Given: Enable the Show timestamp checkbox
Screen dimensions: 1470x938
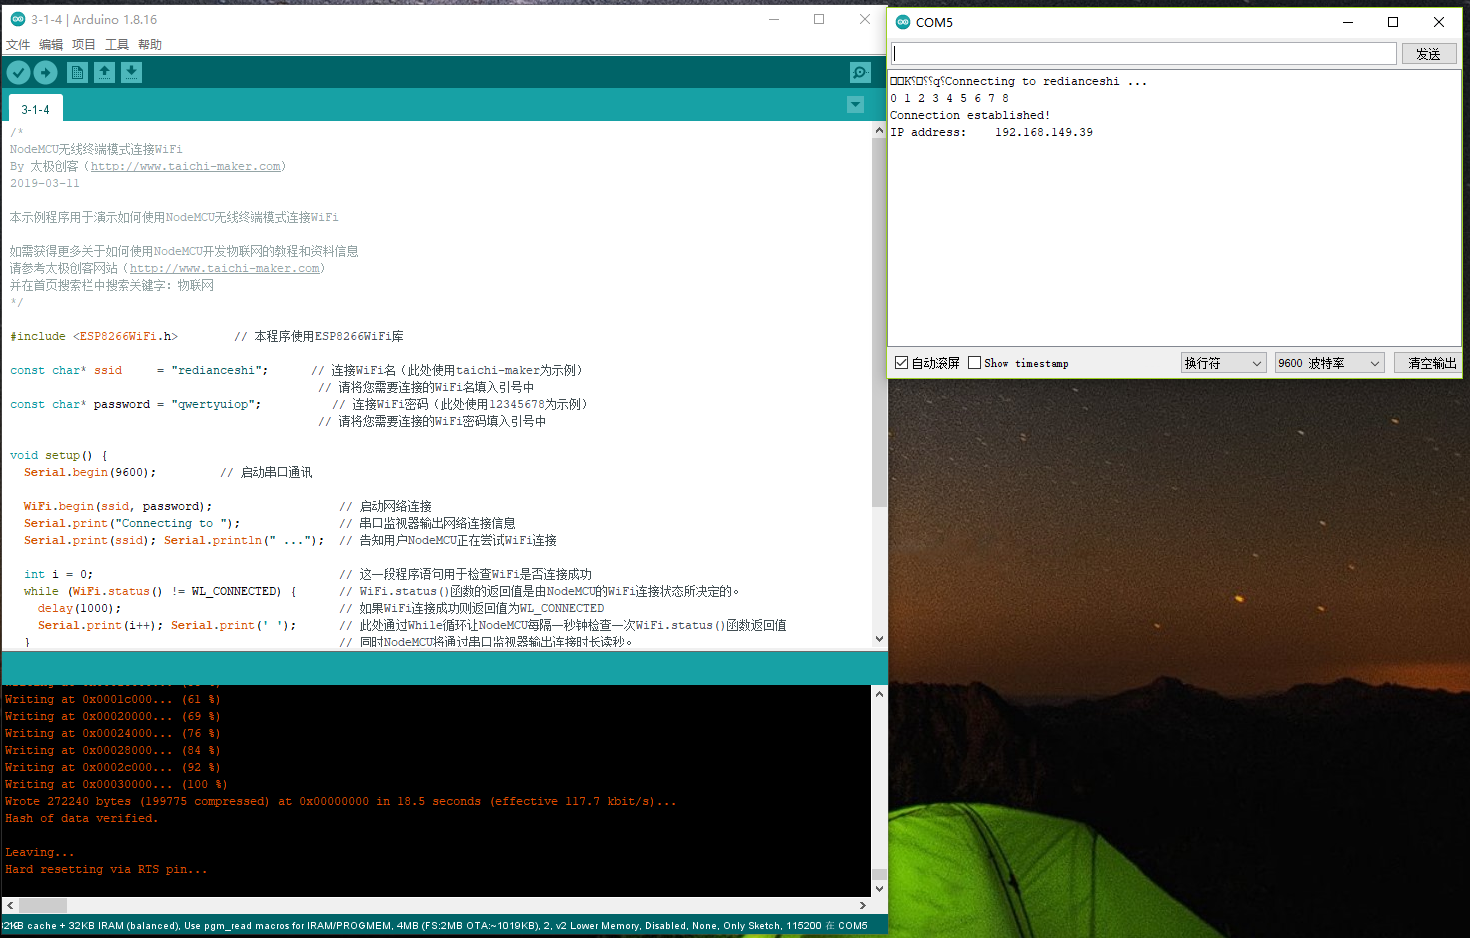Looking at the screenshot, I should (975, 363).
